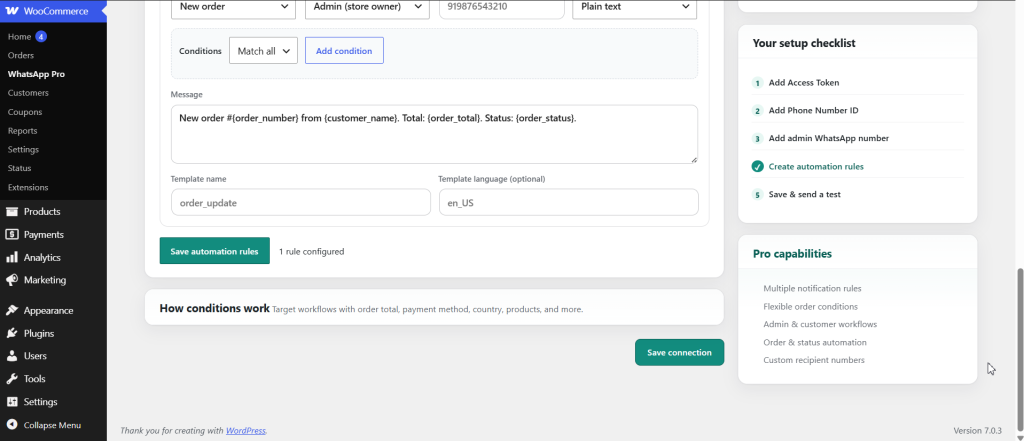Screen dimensions: 1024x441
Task: Click step number 5 badge in checklist
Action: point(758,195)
